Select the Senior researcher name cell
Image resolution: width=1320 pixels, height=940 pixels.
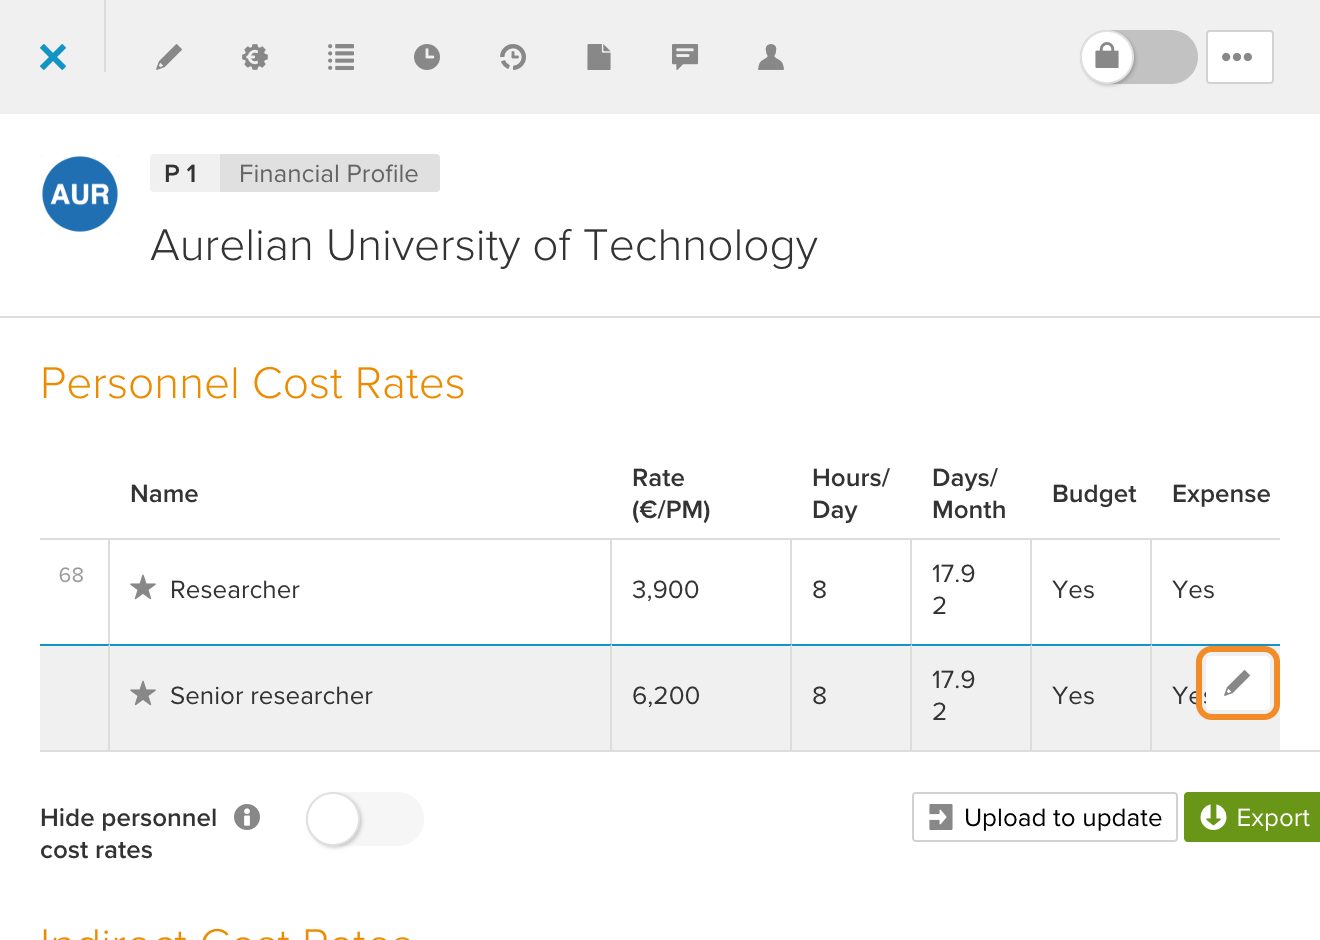pyautogui.click(x=360, y=698)
